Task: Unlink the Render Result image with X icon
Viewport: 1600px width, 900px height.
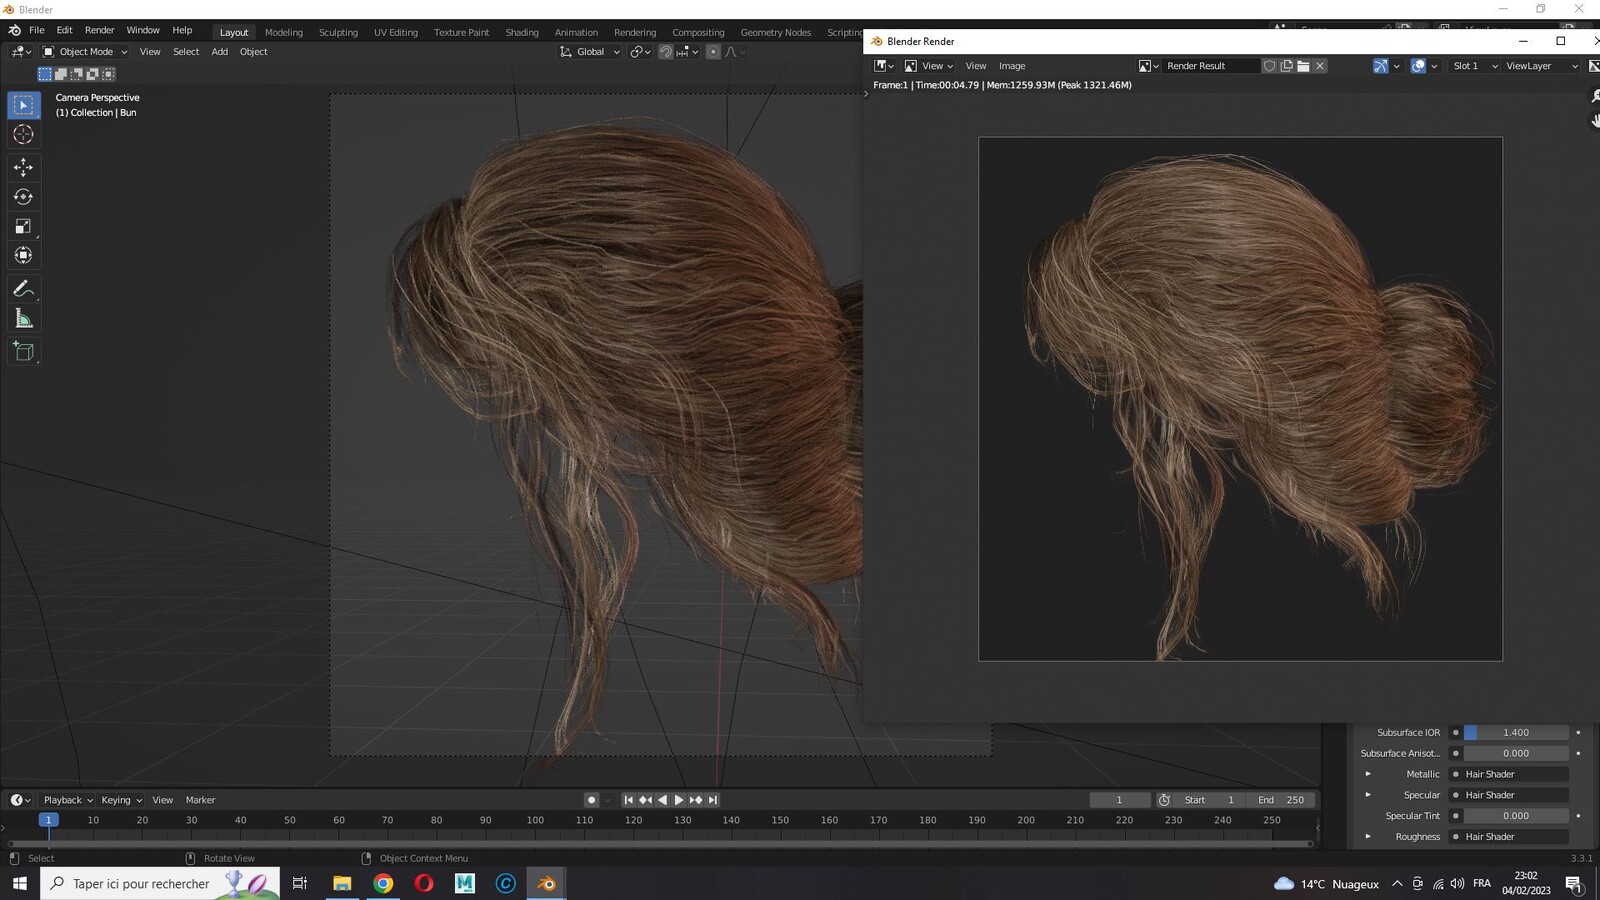Action: tap(1320, 66)
